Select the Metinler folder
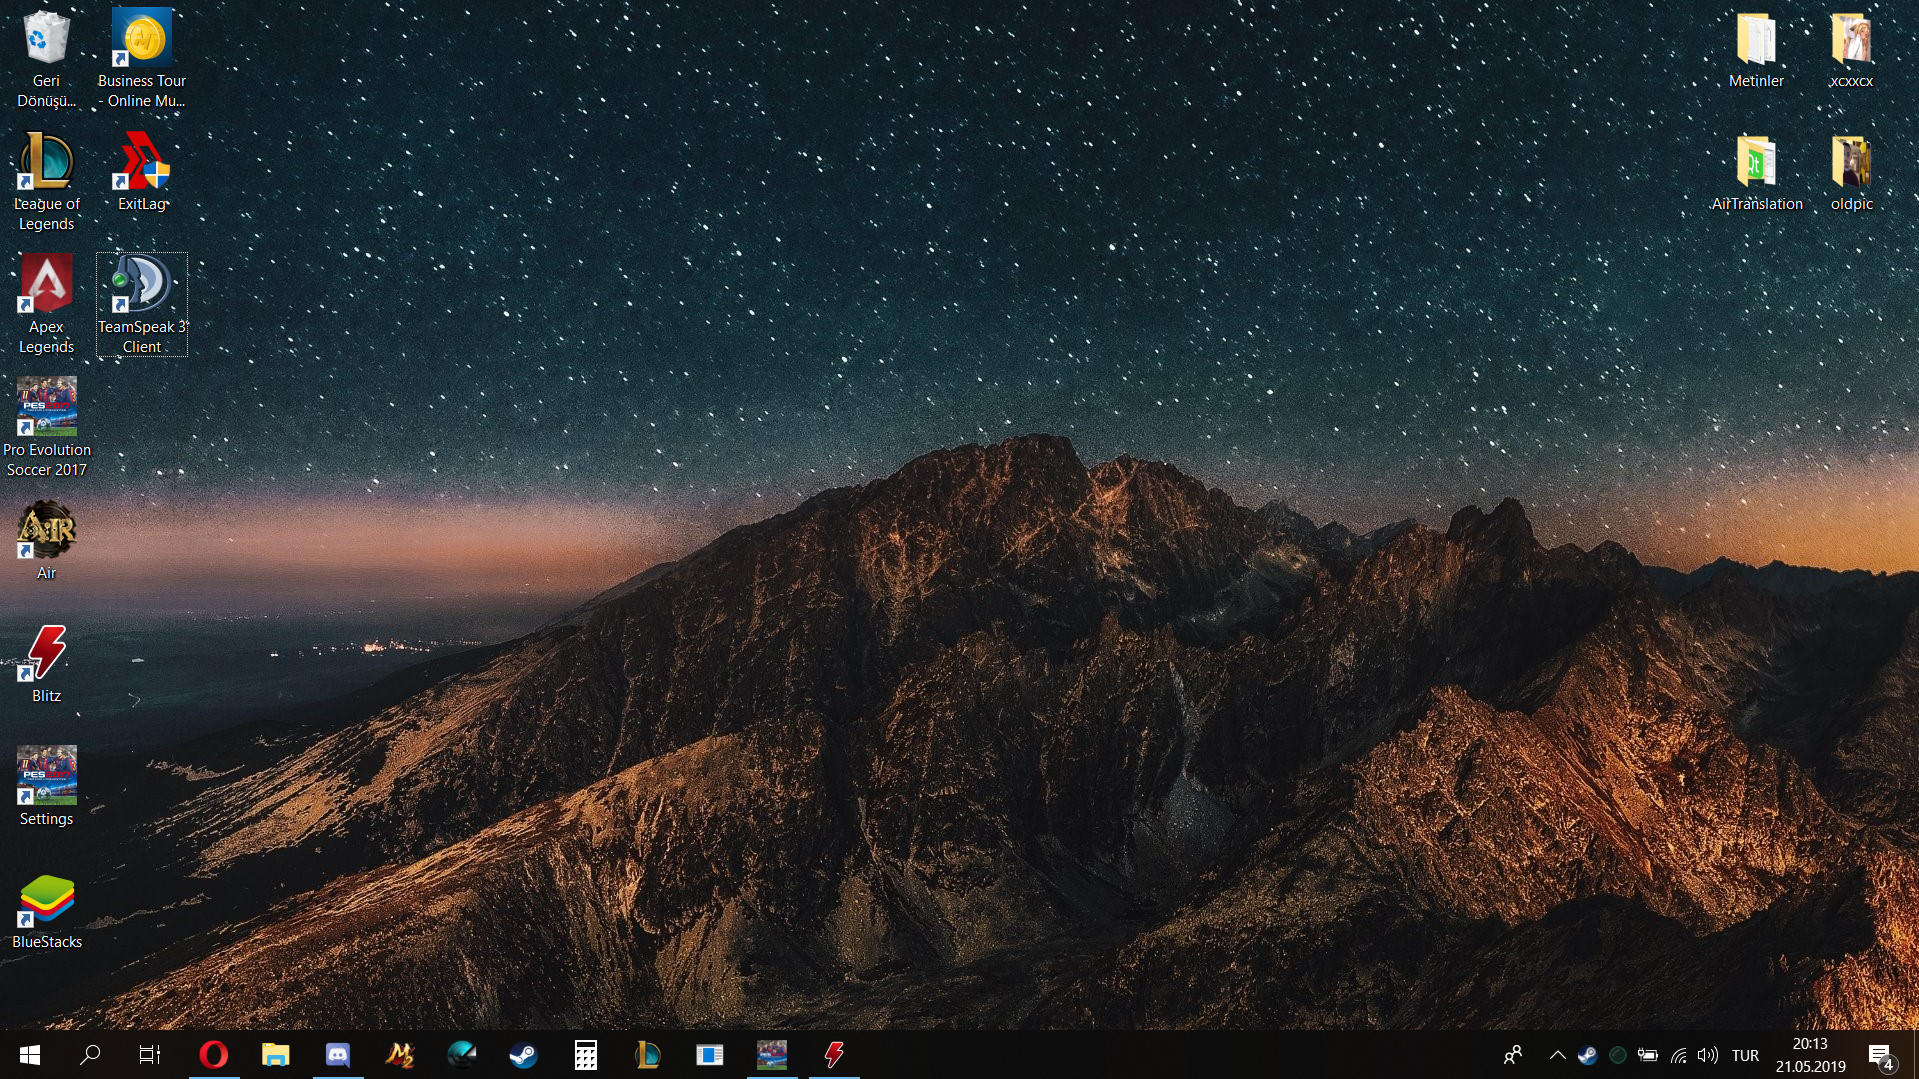This screenshot has width=1919, height=1079. [1756, 50]
